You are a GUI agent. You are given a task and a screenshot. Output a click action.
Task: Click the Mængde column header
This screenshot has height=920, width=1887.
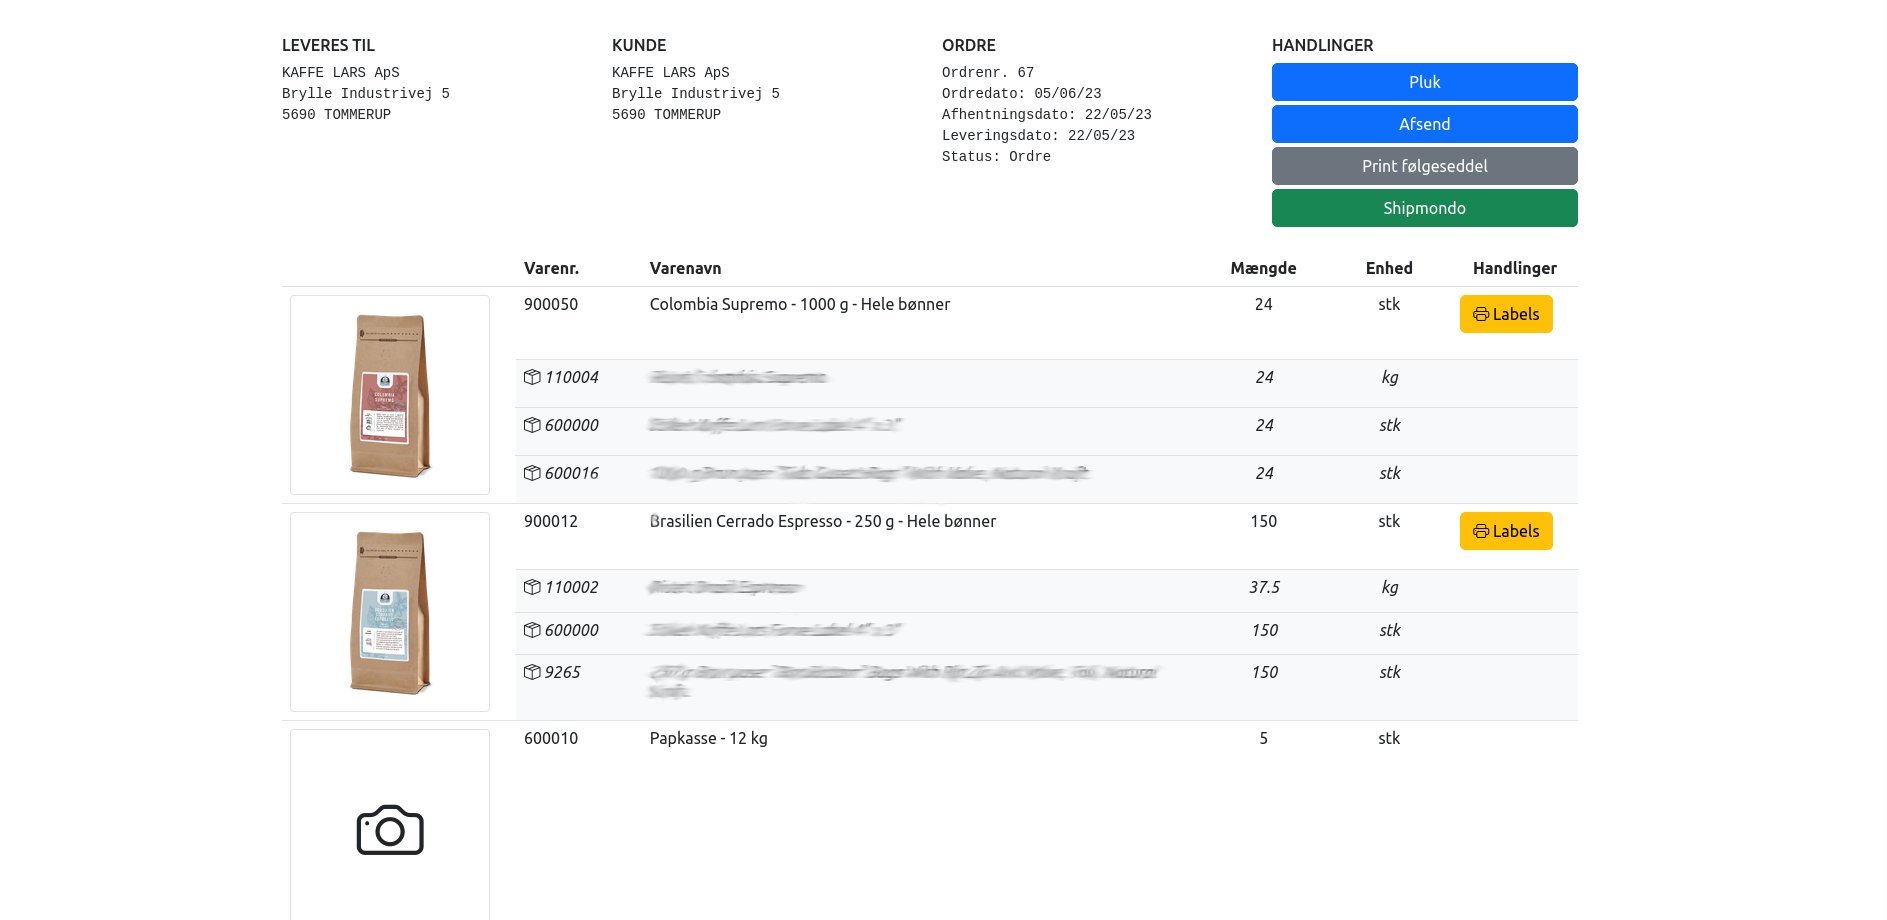click(1263, 268)
